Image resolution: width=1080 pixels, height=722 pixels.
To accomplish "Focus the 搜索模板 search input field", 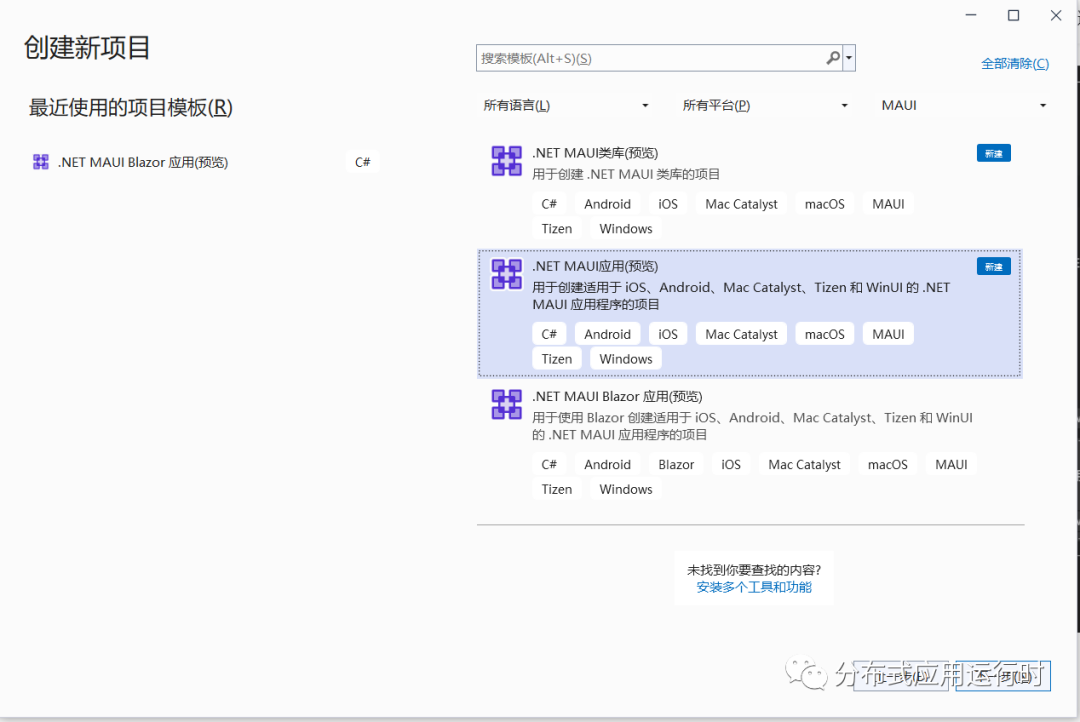I will 651,58.
